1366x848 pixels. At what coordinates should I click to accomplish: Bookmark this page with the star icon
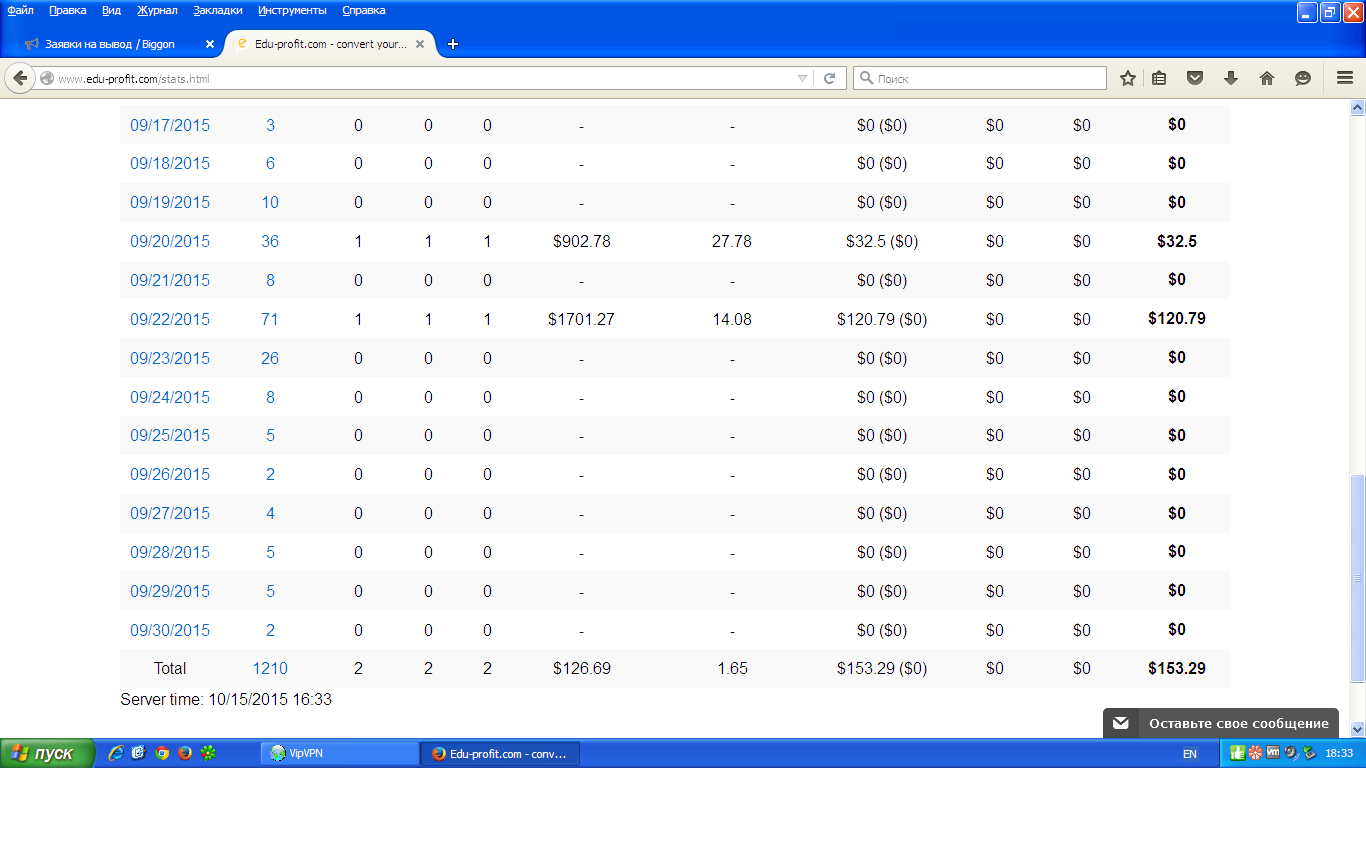point(1128,78)
